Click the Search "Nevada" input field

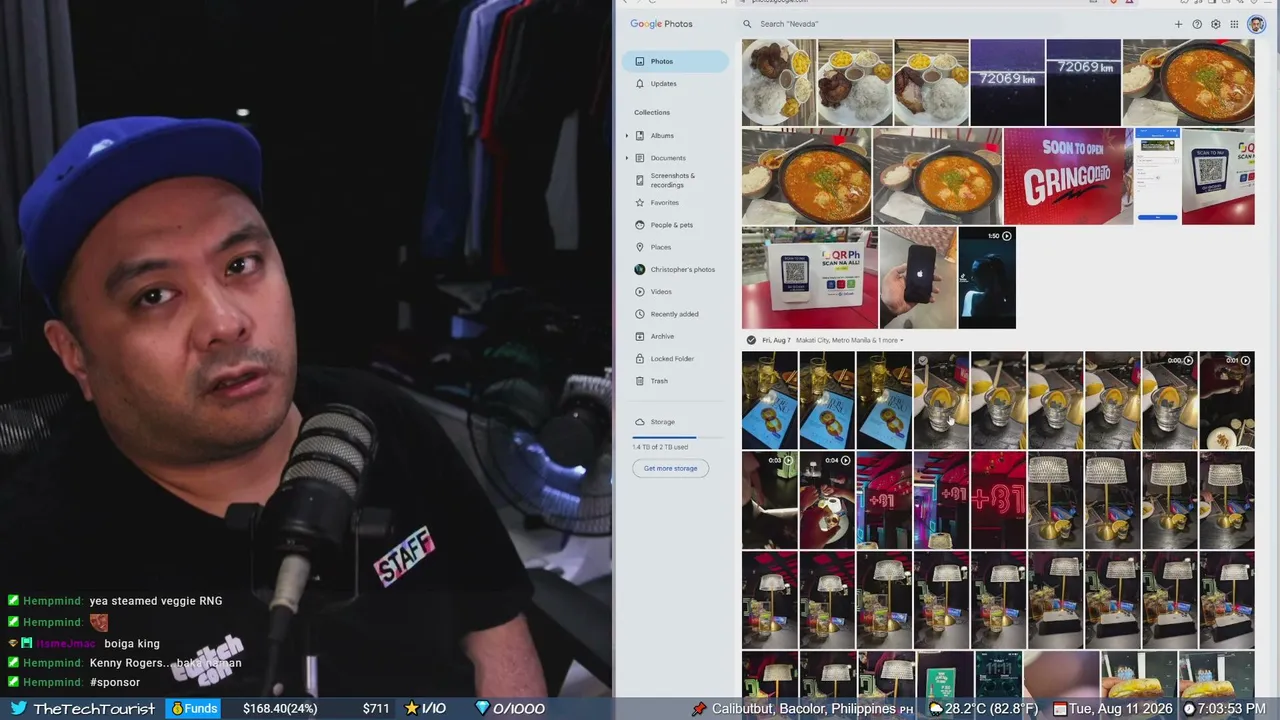[x=950, y=24]
